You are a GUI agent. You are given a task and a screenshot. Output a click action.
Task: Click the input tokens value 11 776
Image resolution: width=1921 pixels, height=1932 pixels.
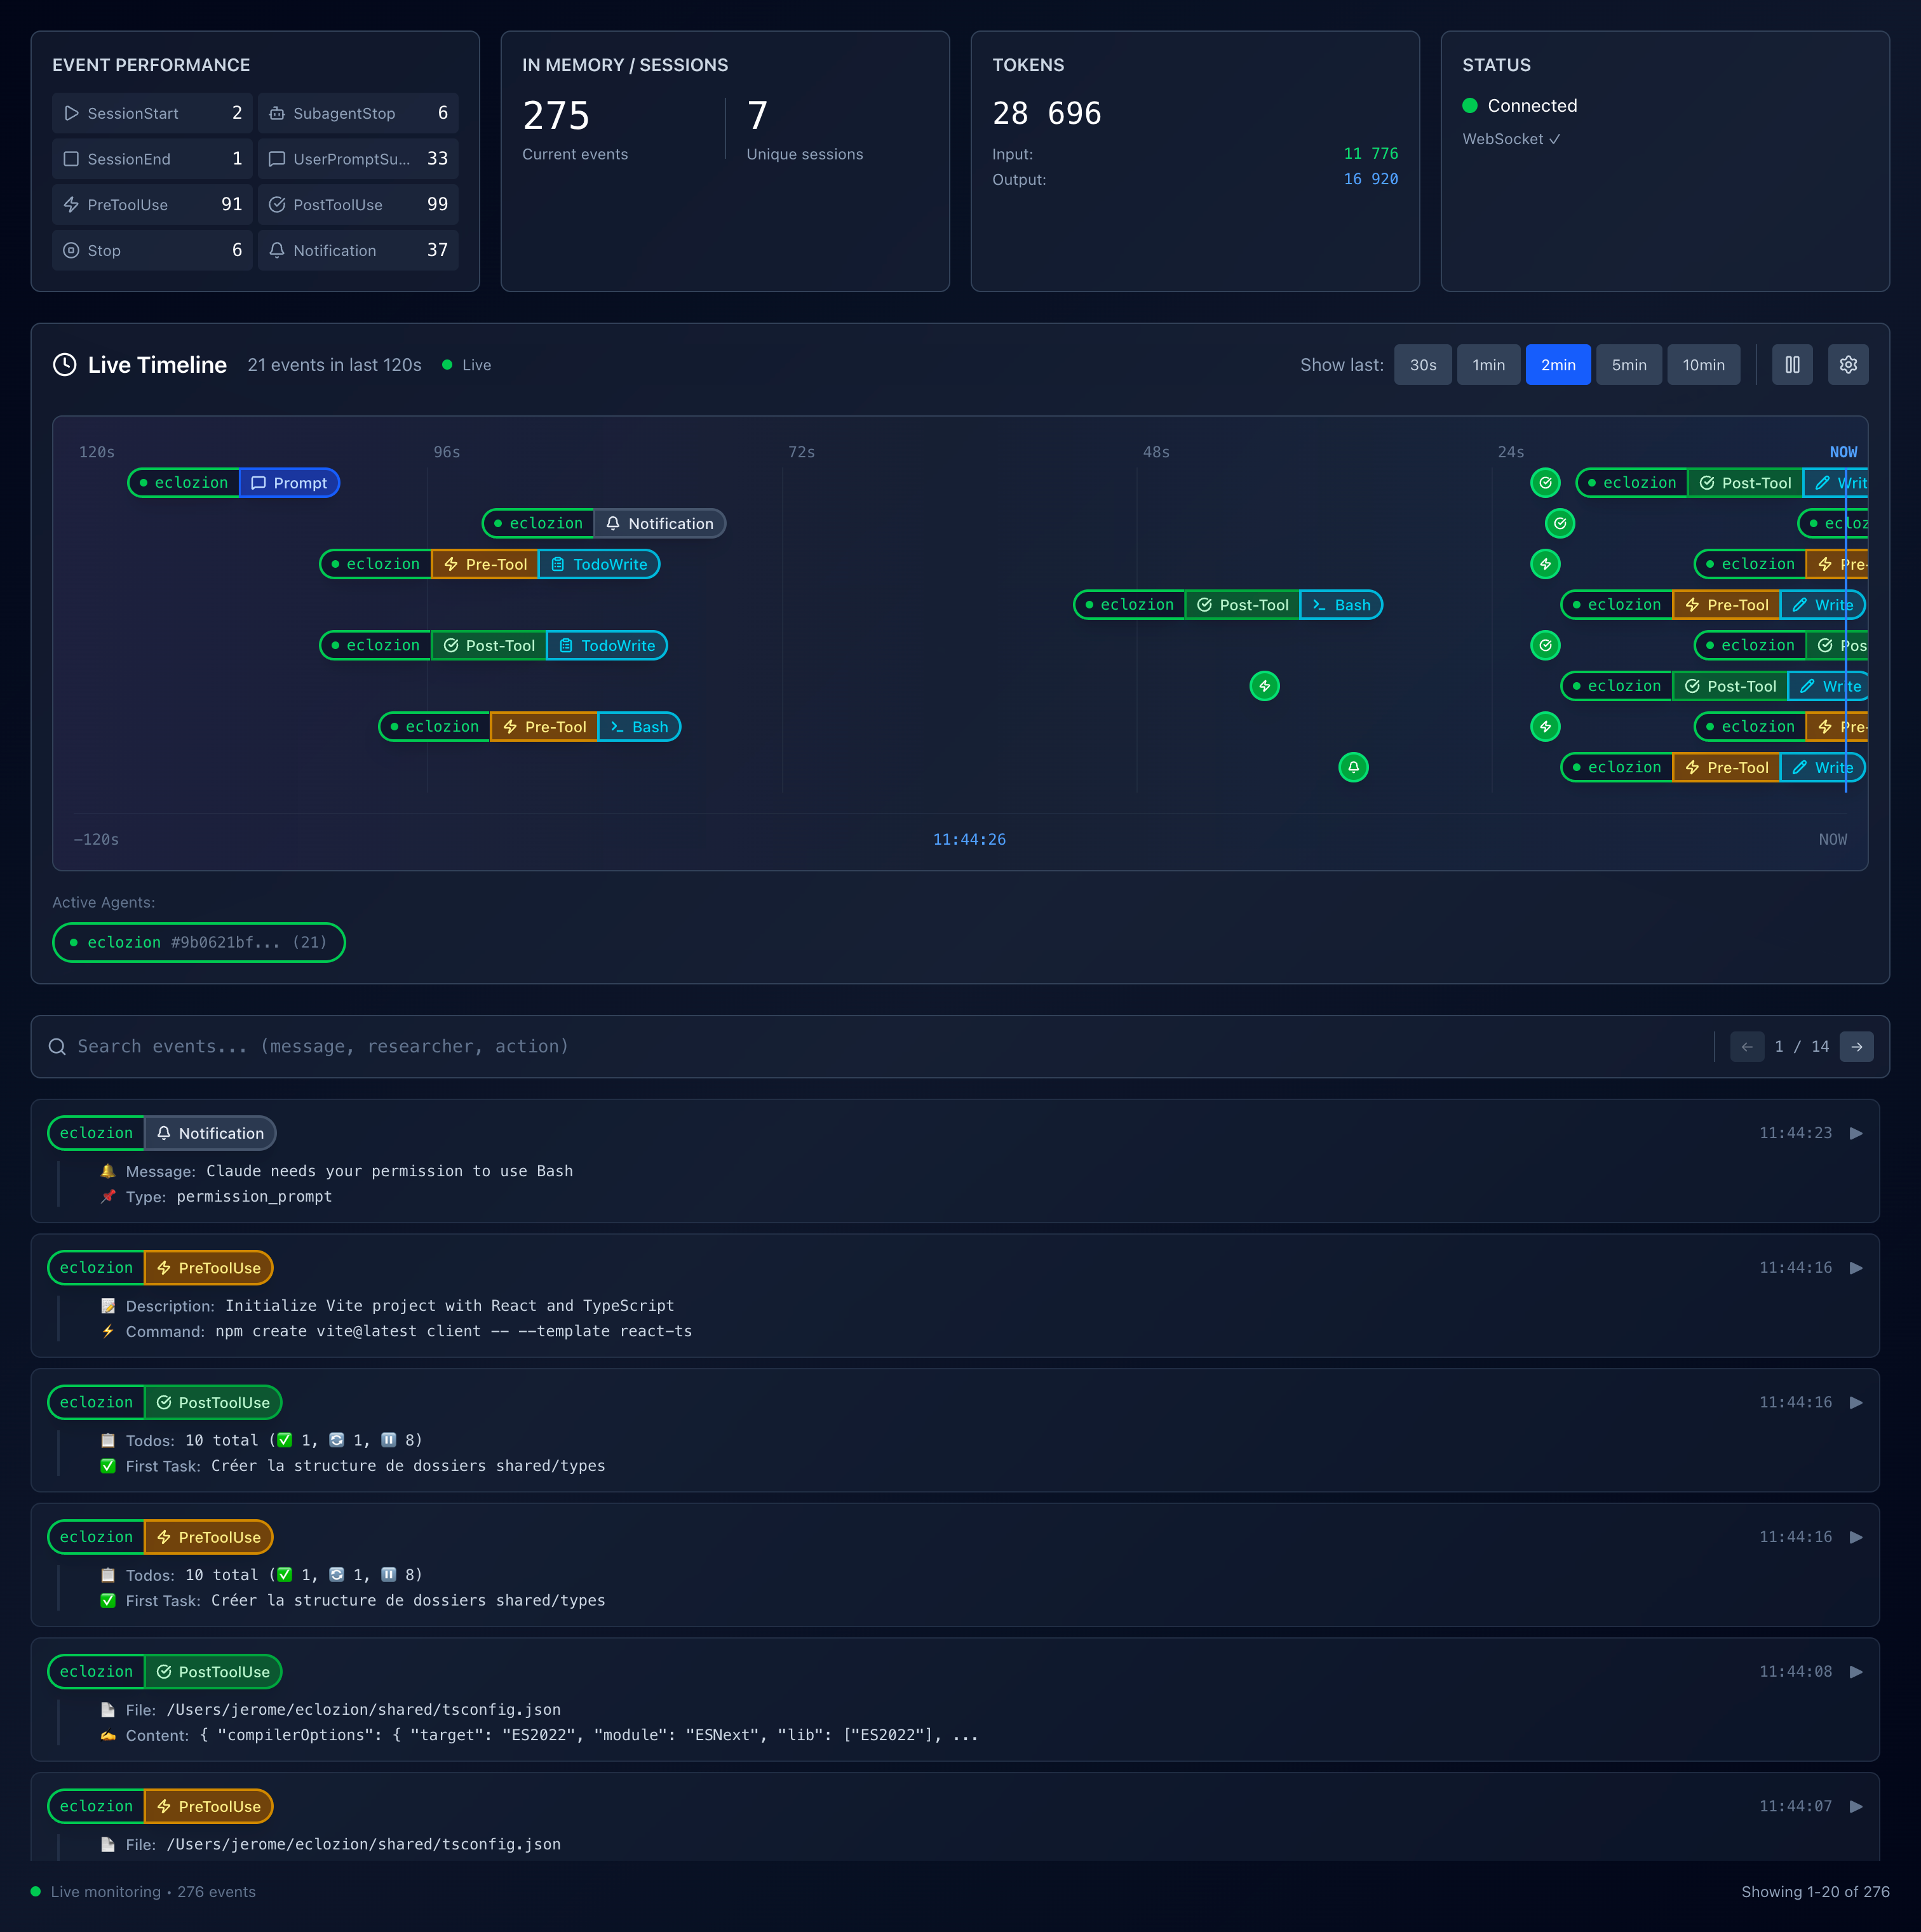click(1371, 154)
